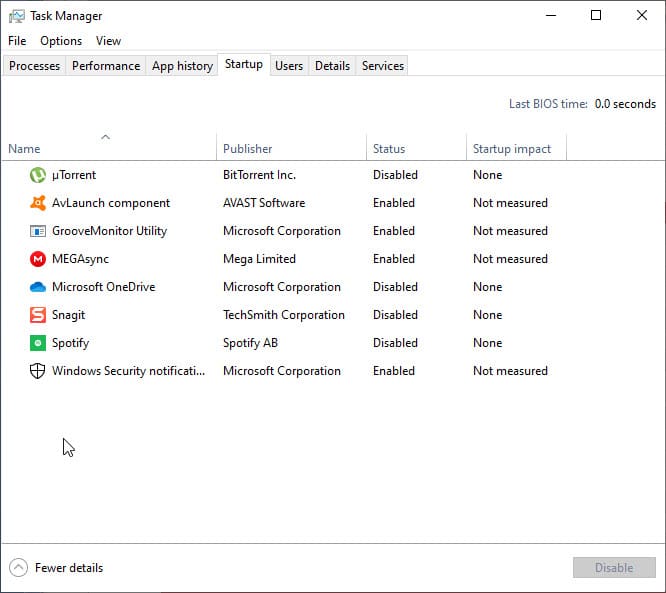Click the red MEGAsync icon
Viewport: 666px width, 593px height.
click(x=38, y=259)
